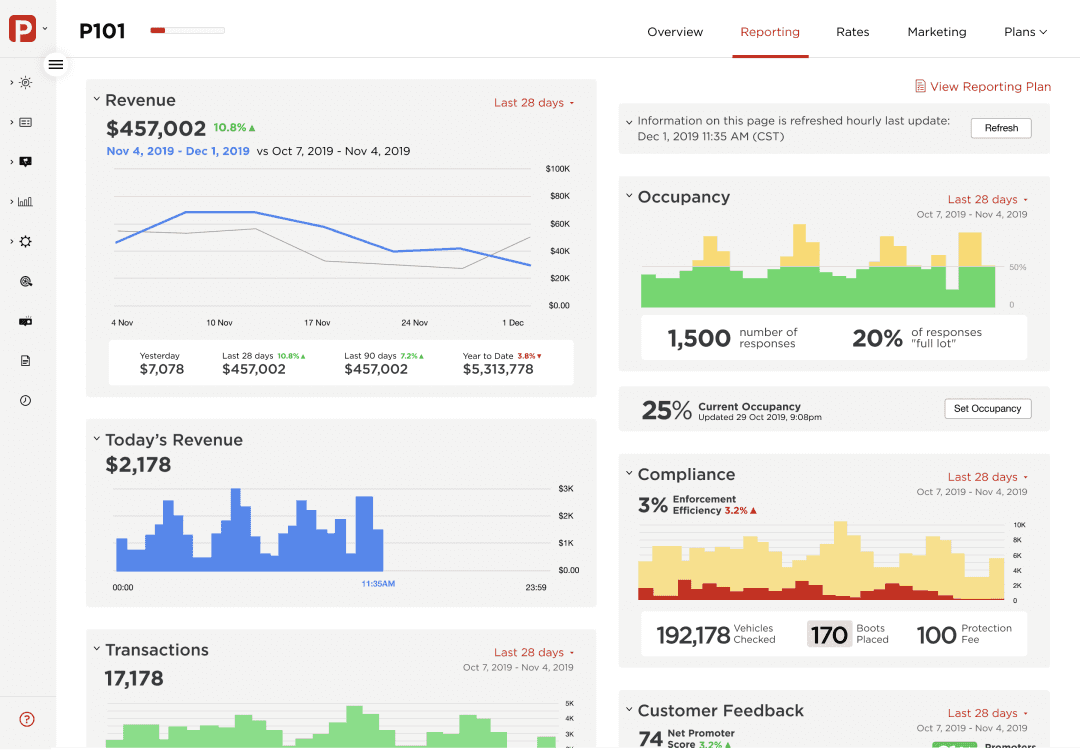Switch to the Rates tab
Image resolution: width=1080 pixels, height=750 pixels.
pos(852,32)
